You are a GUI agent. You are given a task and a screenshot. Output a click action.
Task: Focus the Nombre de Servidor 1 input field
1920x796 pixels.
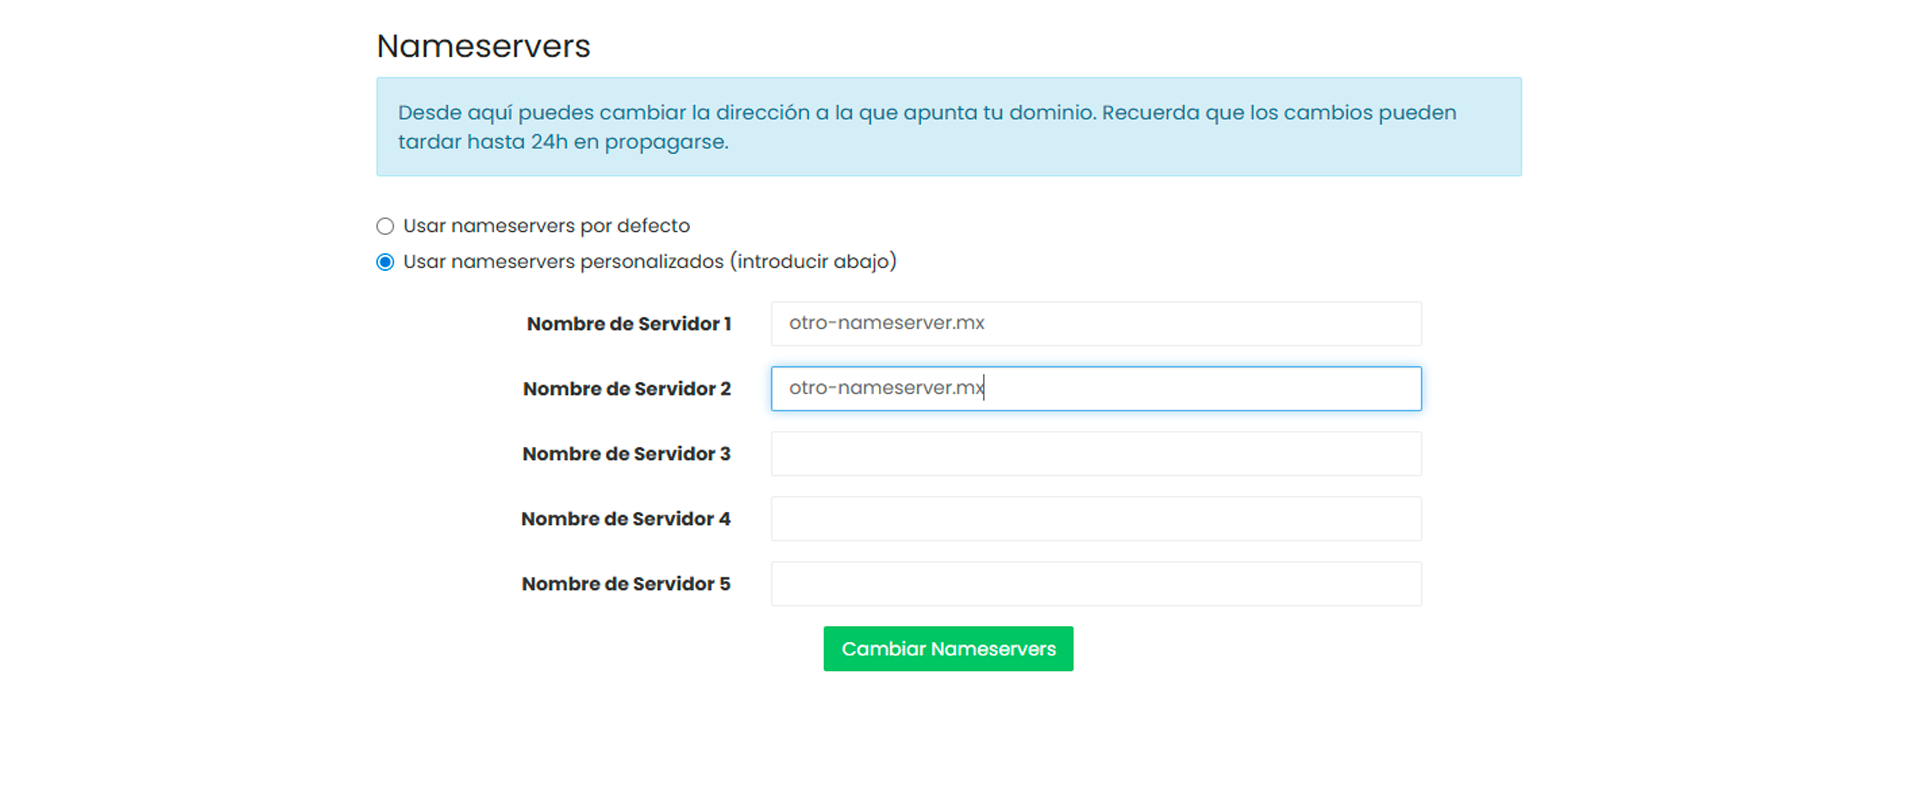1095,324
